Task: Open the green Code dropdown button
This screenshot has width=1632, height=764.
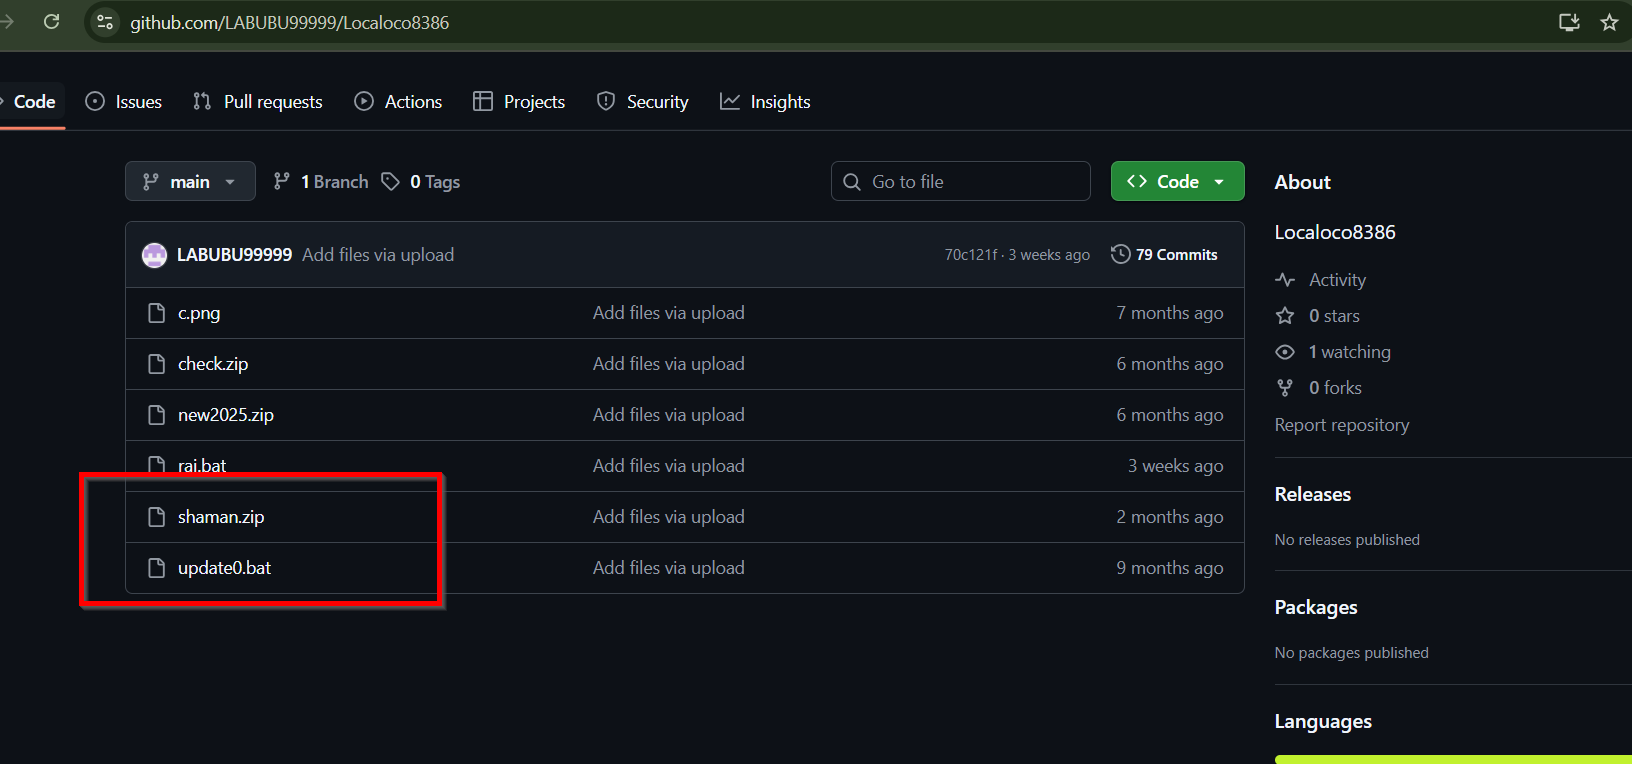Action: (1178, 181)
